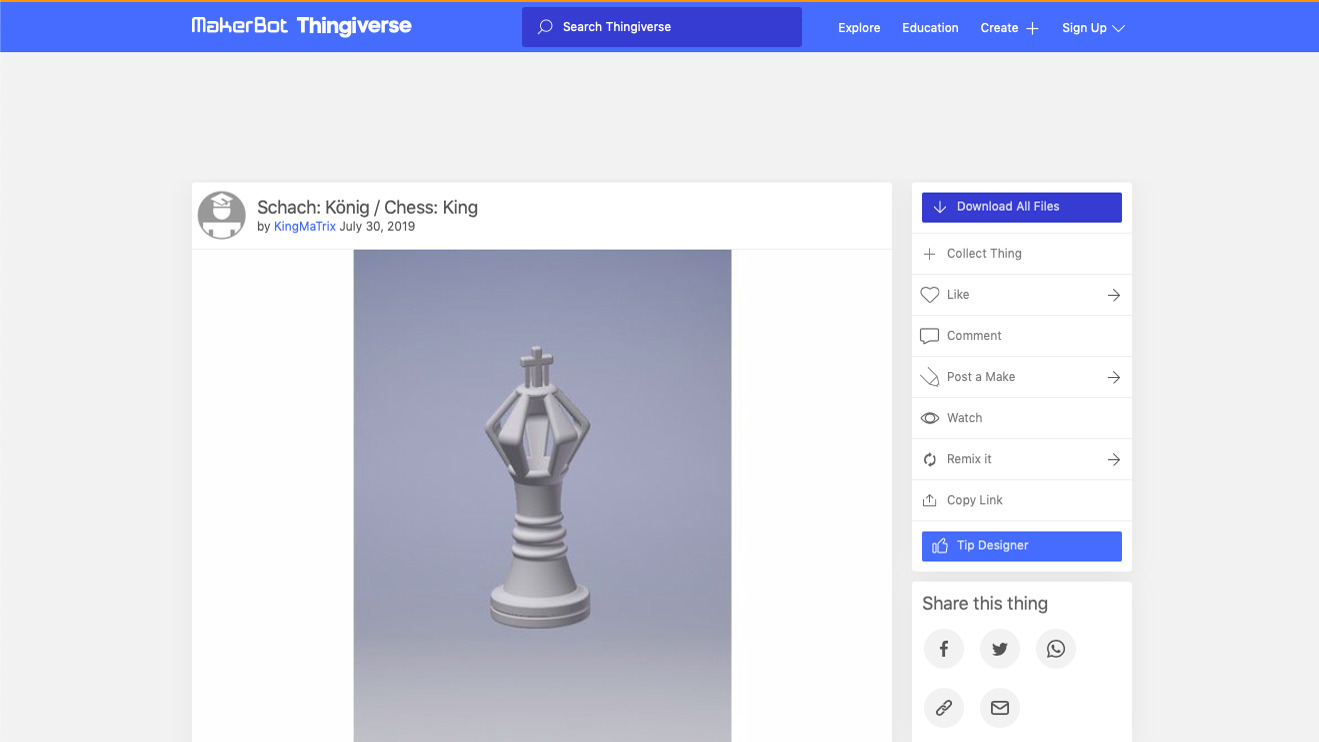Image resolution: width=1319 pixels, height=742 pixels.
Task: Click the speech bubble Comment icon
Action: [929, 336]
